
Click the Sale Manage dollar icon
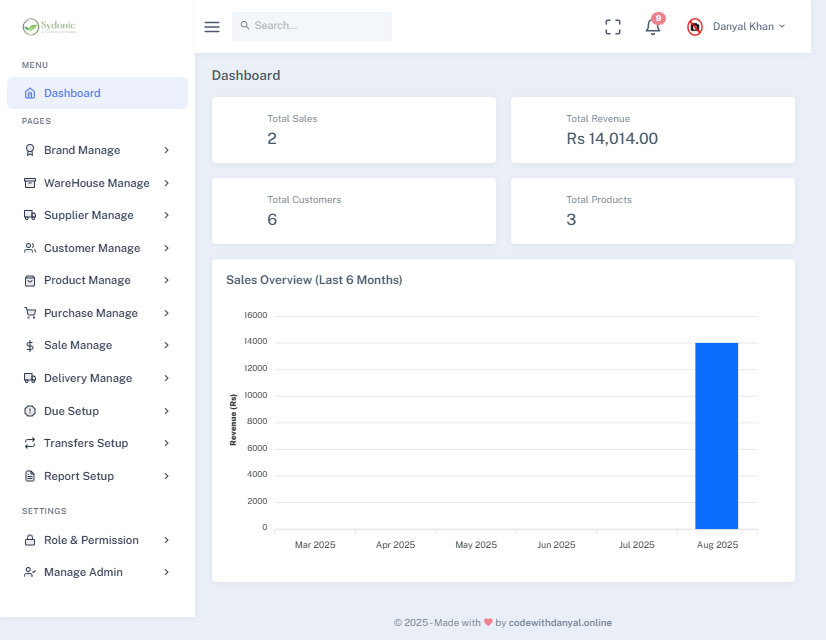30,345
